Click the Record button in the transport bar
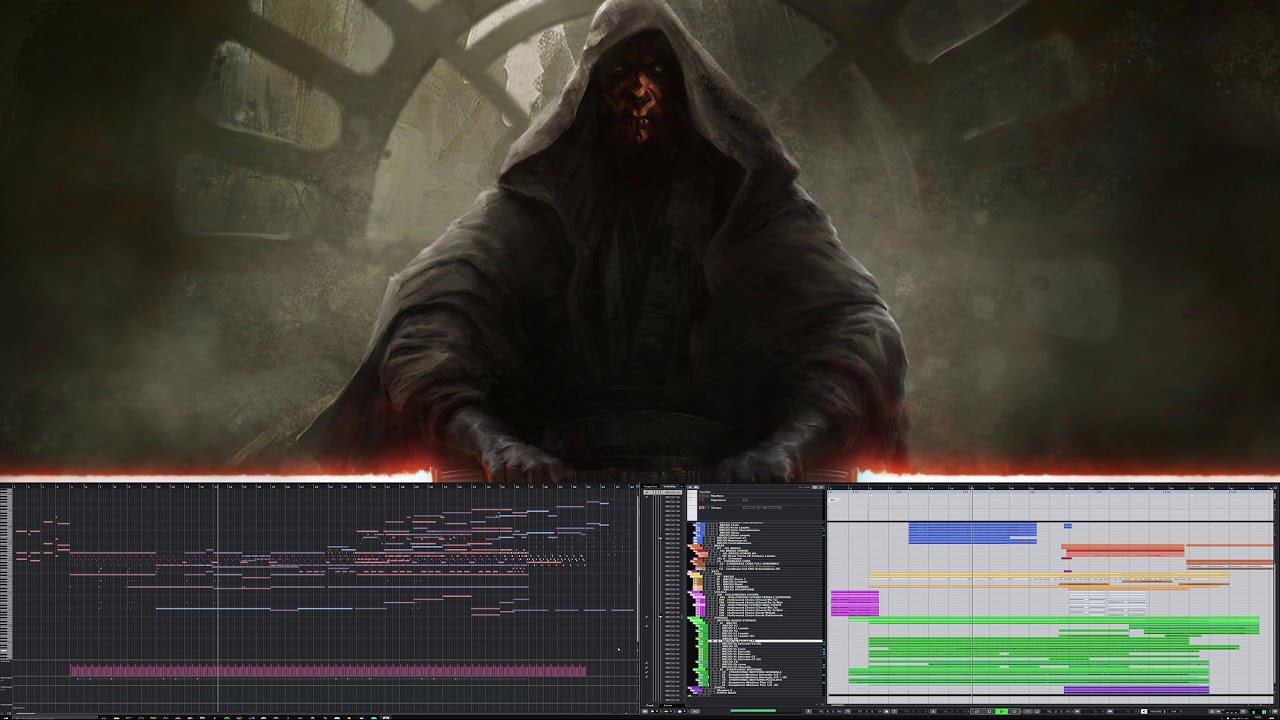 click(1014, 711)
